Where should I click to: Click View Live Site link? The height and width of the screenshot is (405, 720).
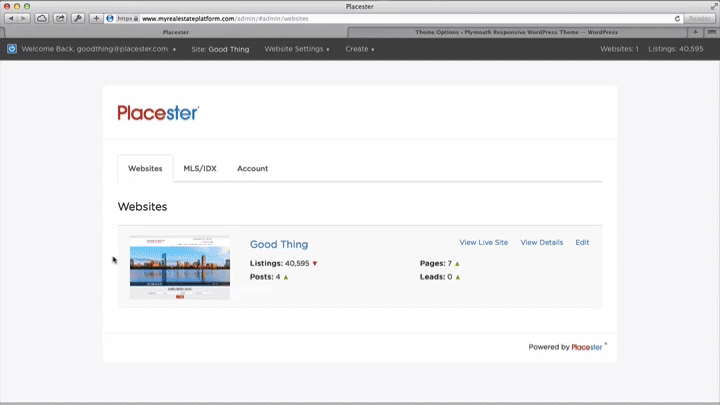(x=484, y=242)
